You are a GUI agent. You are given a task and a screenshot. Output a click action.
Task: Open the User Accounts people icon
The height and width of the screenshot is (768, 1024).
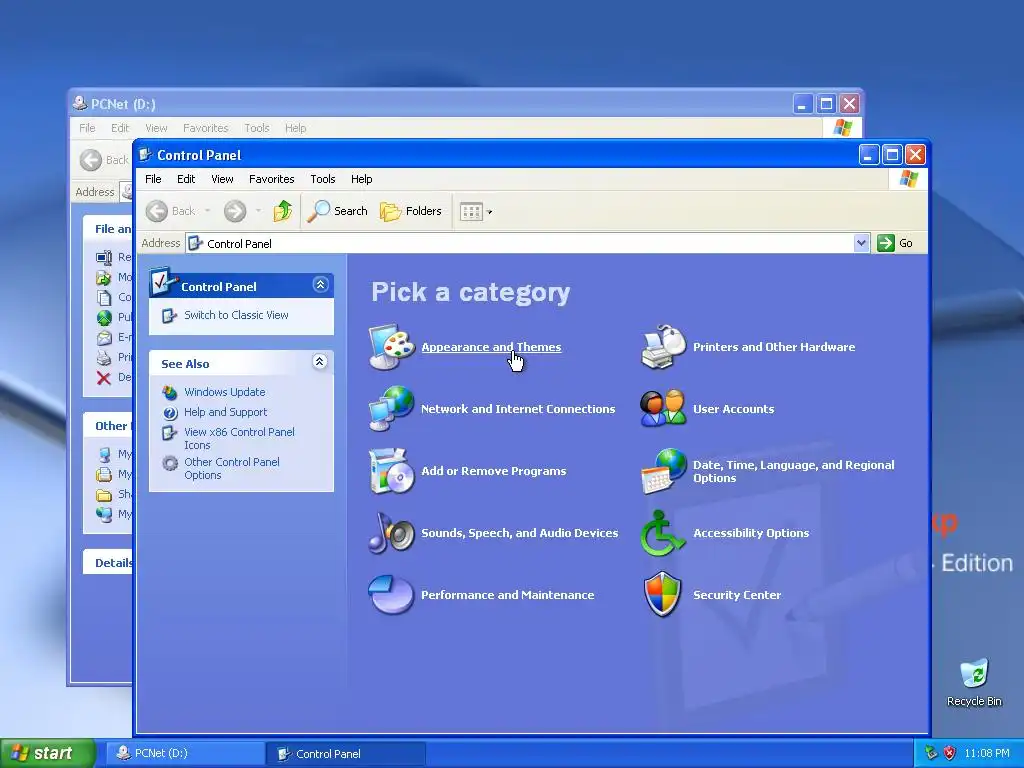tap(664, 409)
